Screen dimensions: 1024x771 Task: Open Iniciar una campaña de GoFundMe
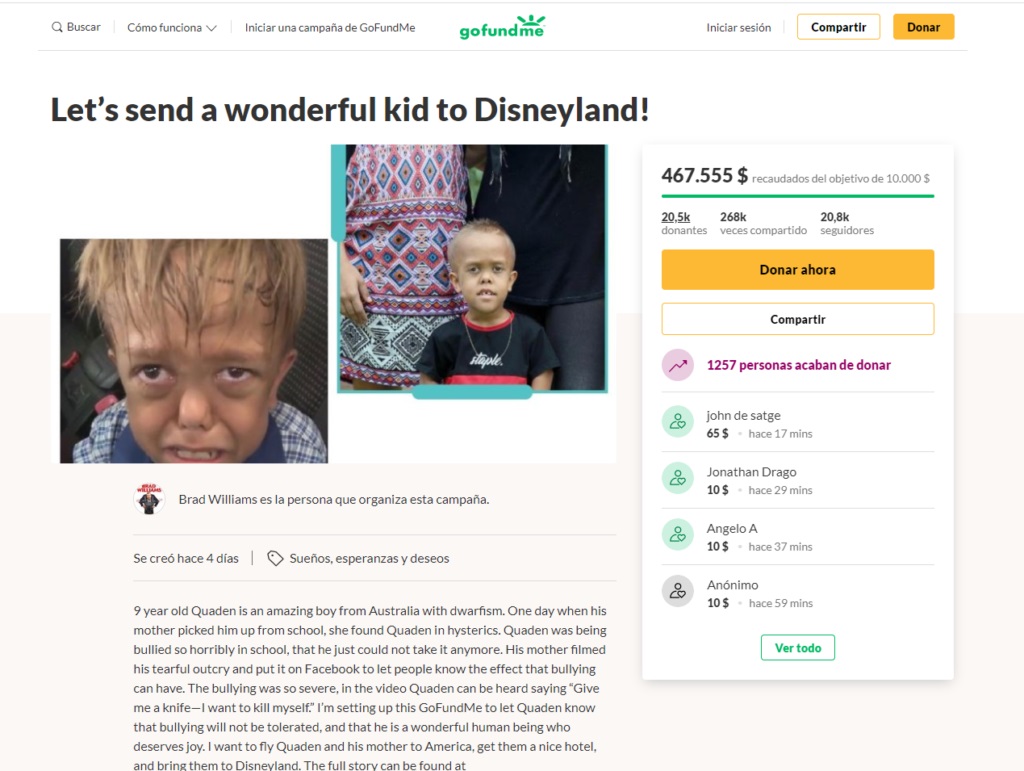point(330,27)
